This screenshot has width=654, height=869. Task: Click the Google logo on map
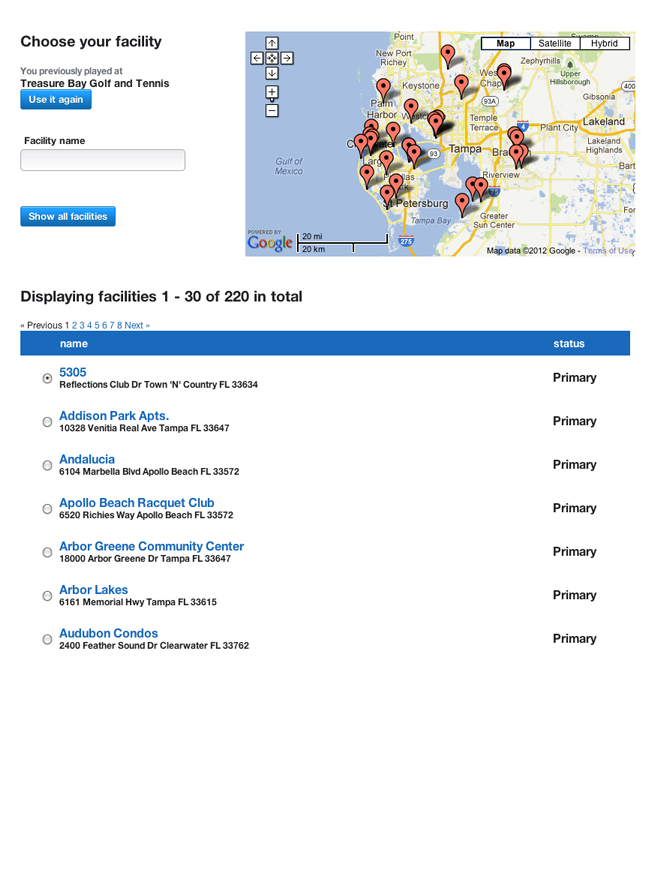point(270,243)
